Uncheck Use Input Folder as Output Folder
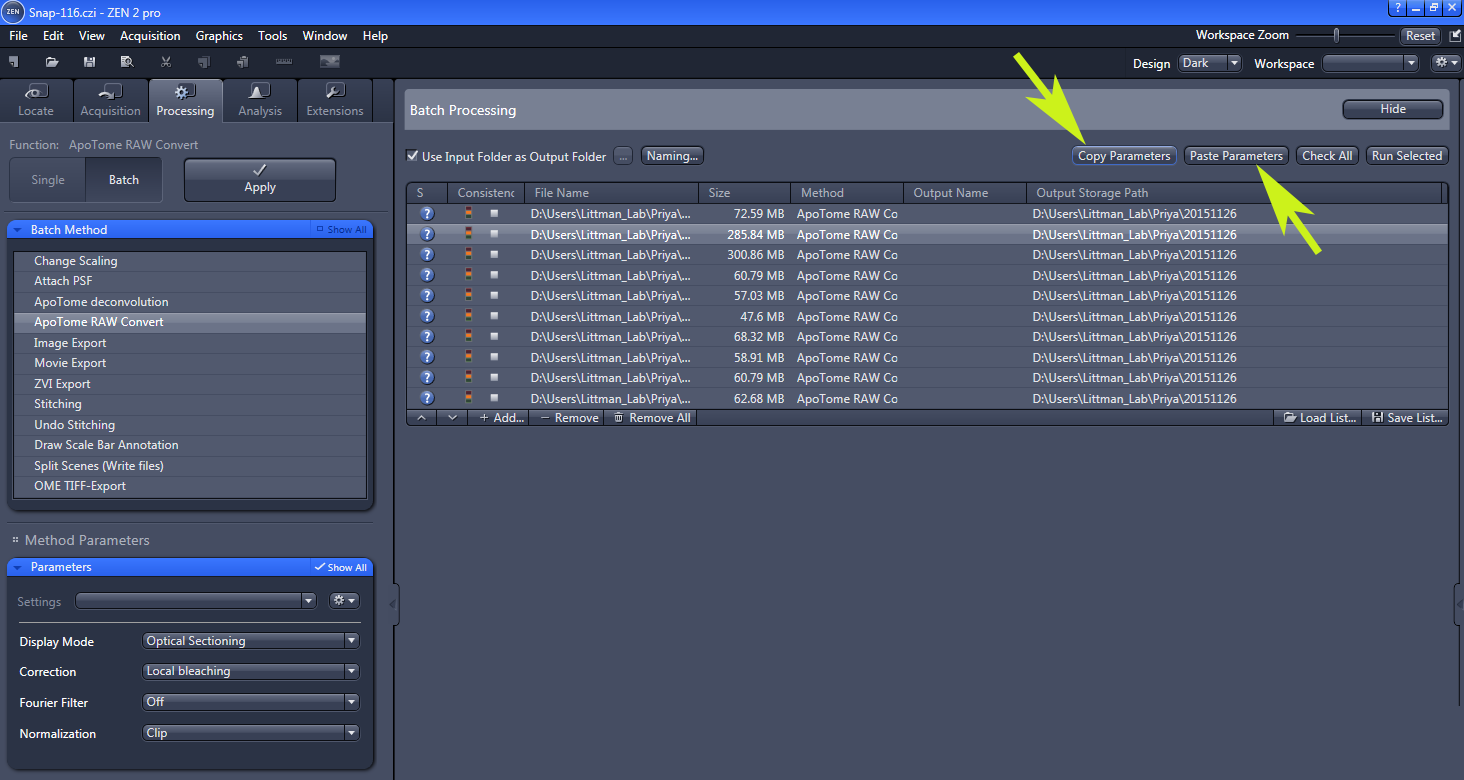This screenshot has width=1464, height=780. coord(412,156)
